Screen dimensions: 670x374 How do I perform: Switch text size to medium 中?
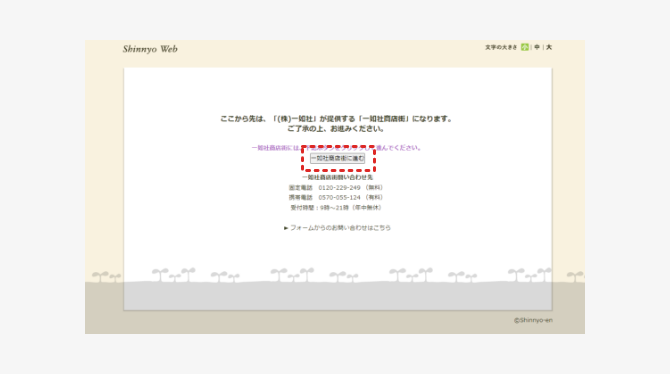[537, 47]
